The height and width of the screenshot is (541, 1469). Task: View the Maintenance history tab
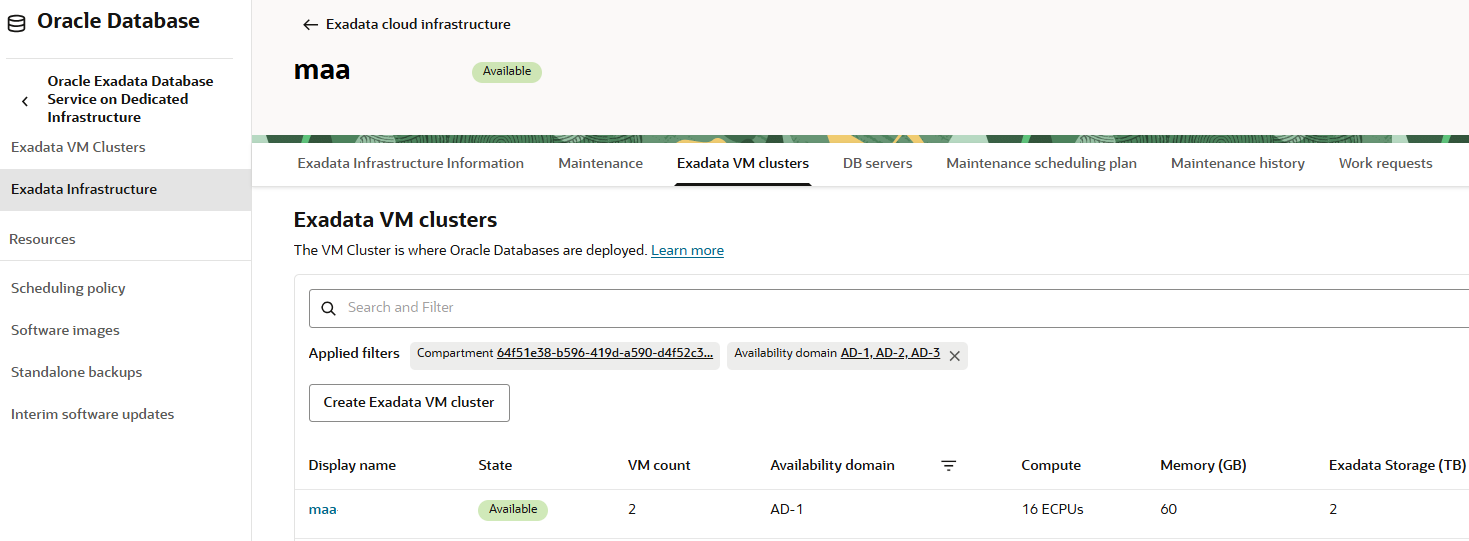click(1237, 163)
